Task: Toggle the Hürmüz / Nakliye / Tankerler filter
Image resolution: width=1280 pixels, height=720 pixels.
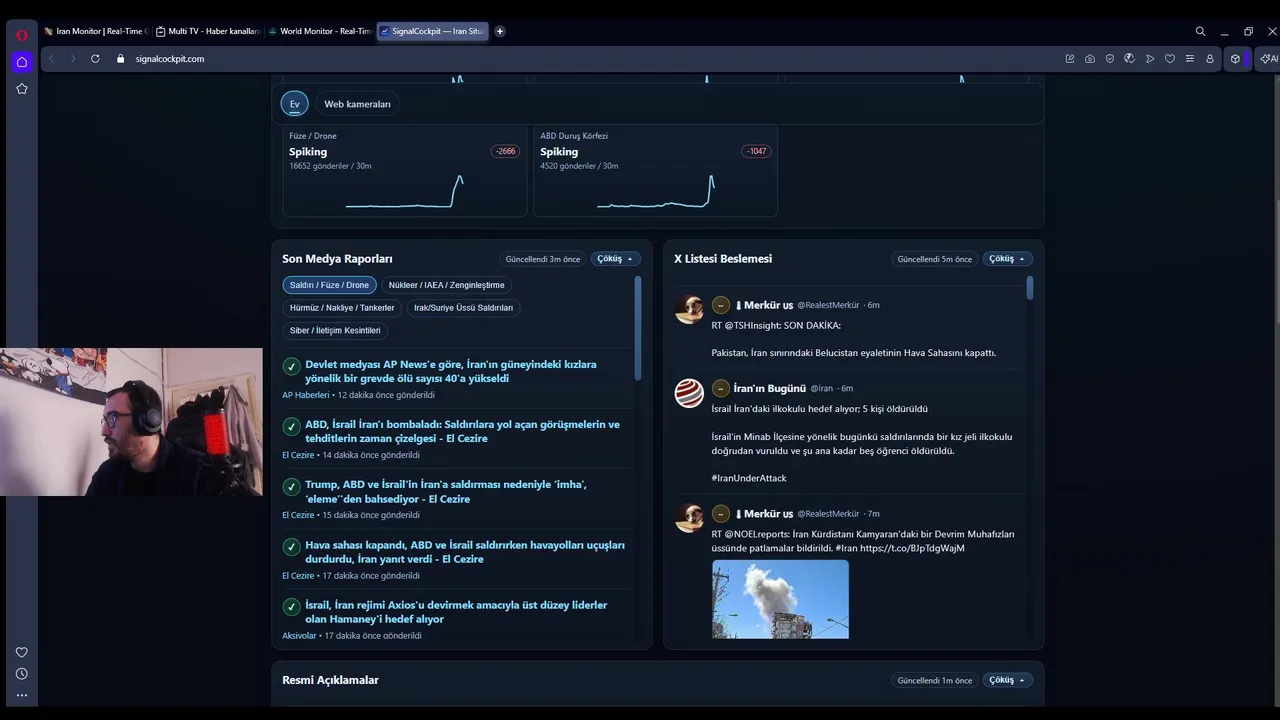Action: [x=342, y=308]
